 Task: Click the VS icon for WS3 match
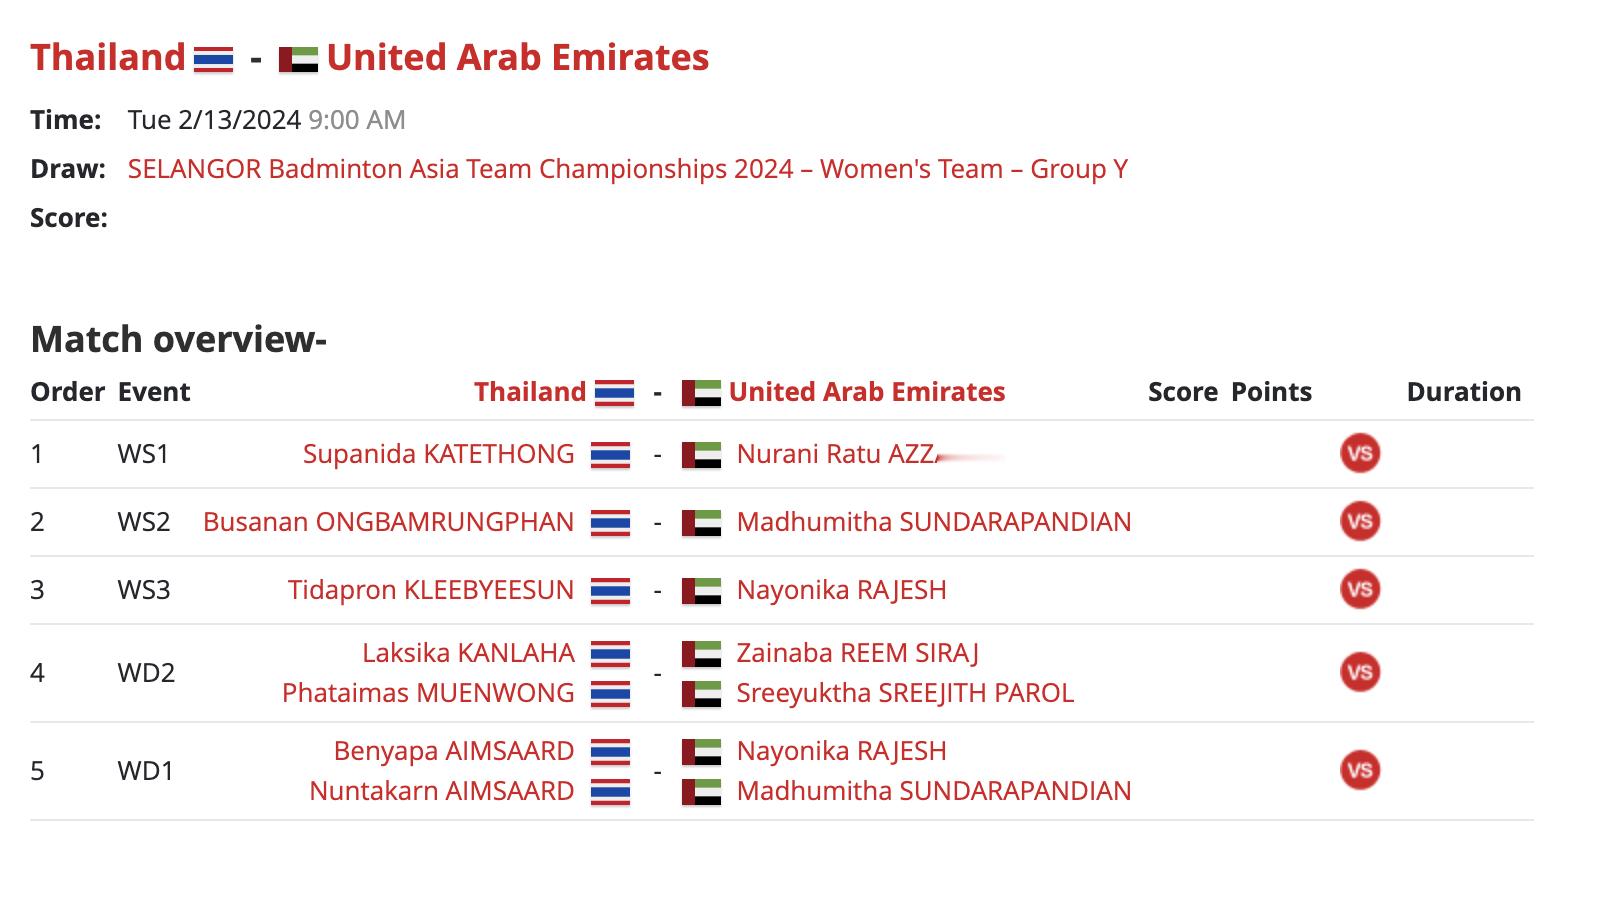tap(1360, 589)
